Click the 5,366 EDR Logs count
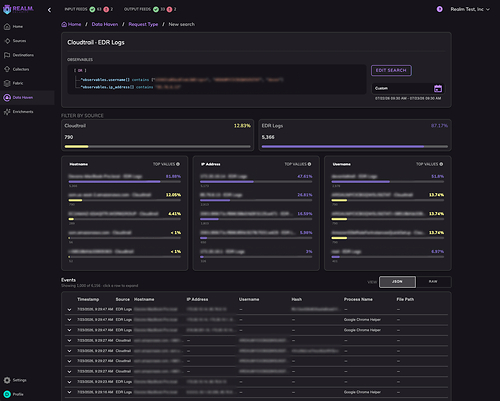This screenshot has width=500, height=401. [x=268, y=137]
